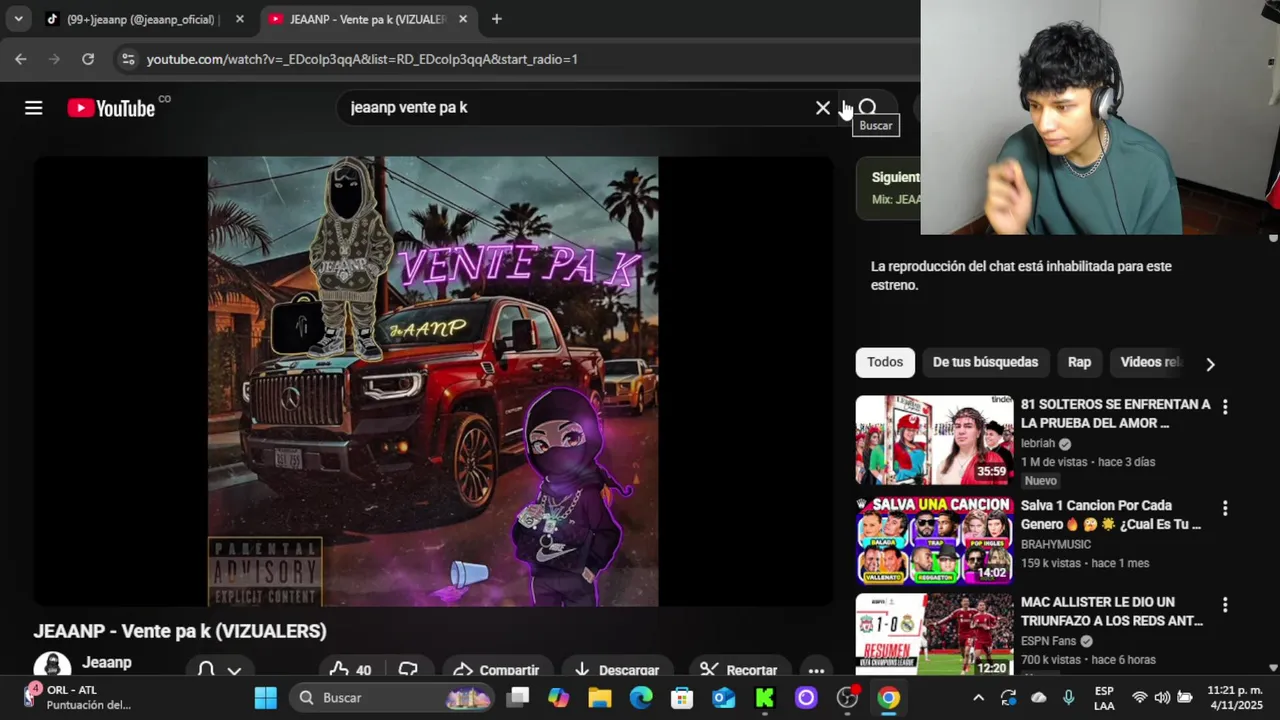
Task: Open title Salva 1 Cancion Por Cada Genero
Action: tap(1111, 515)
